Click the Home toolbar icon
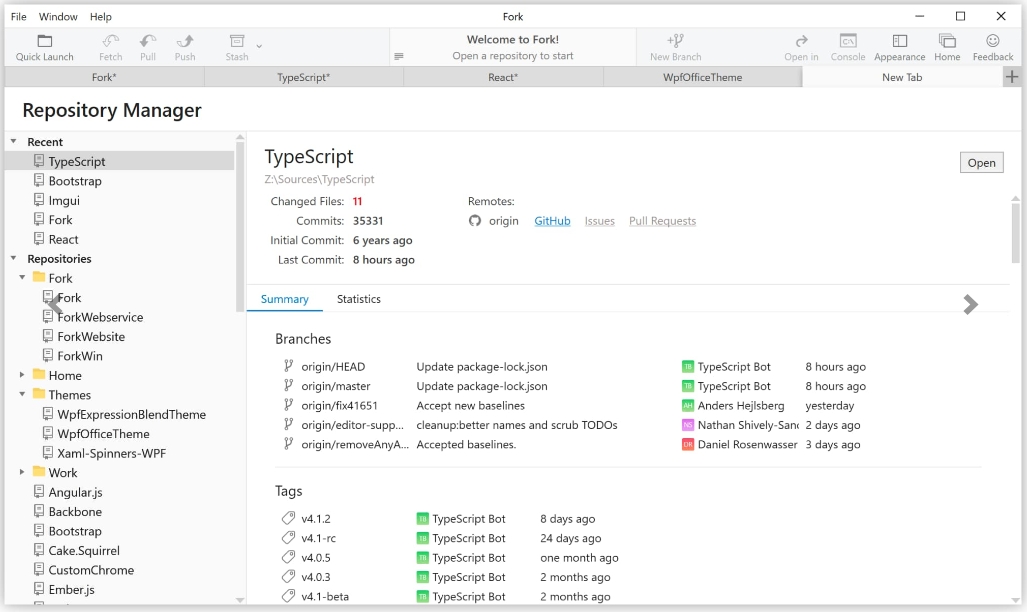The image size is (1027, 612). point(947,41)
